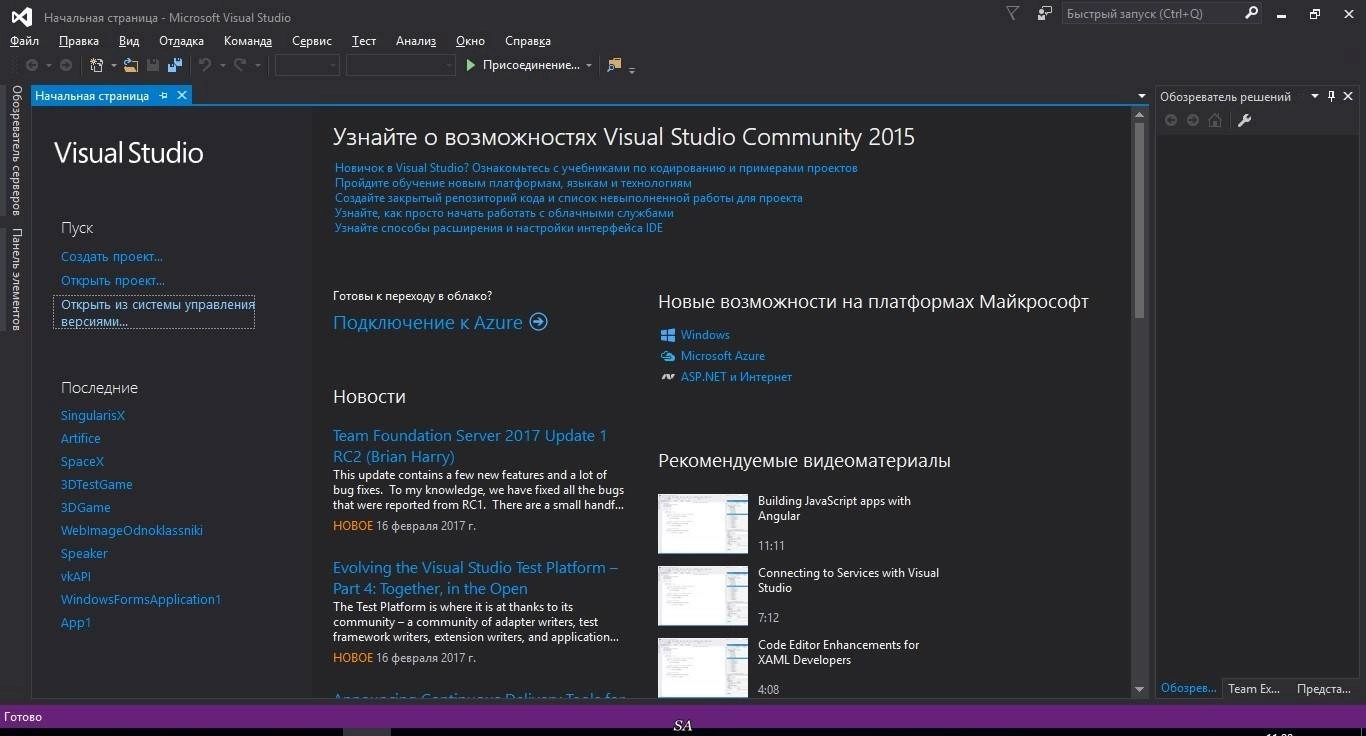Image resolution: width=1366 pixels, height=736 pixels.
Task: Click the start page scrollbar down arrow
Action: [1139, 689]
